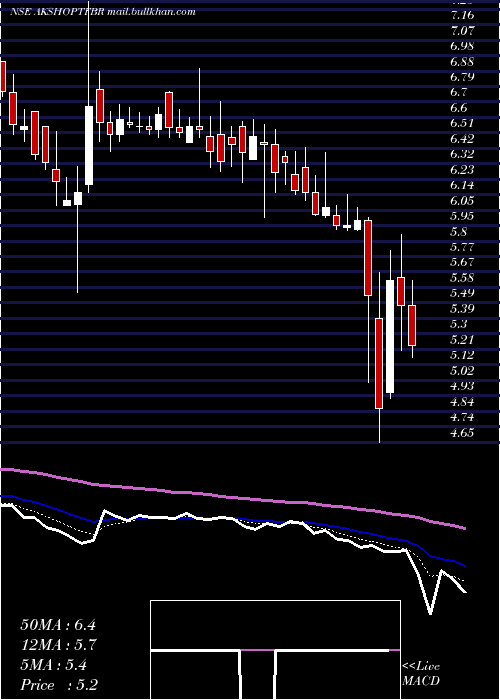Select the 5.12 price axis label
The width and height of the screenshot is (500, 700).
click(463, 355)
